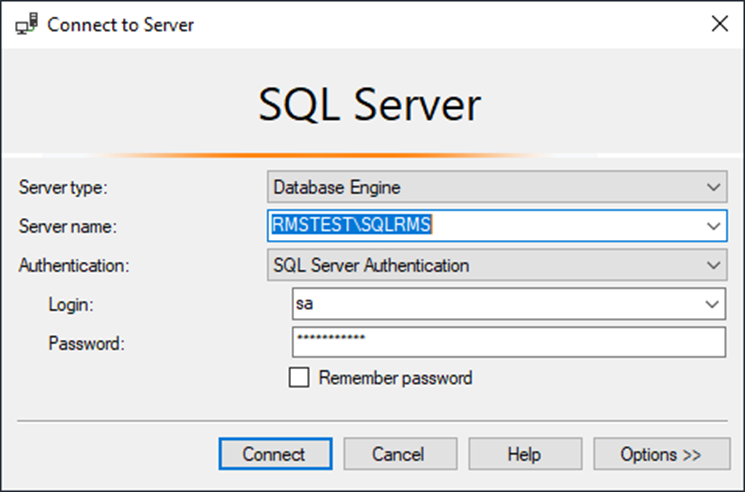Expand Options >> for more settings

pos(662,454)
